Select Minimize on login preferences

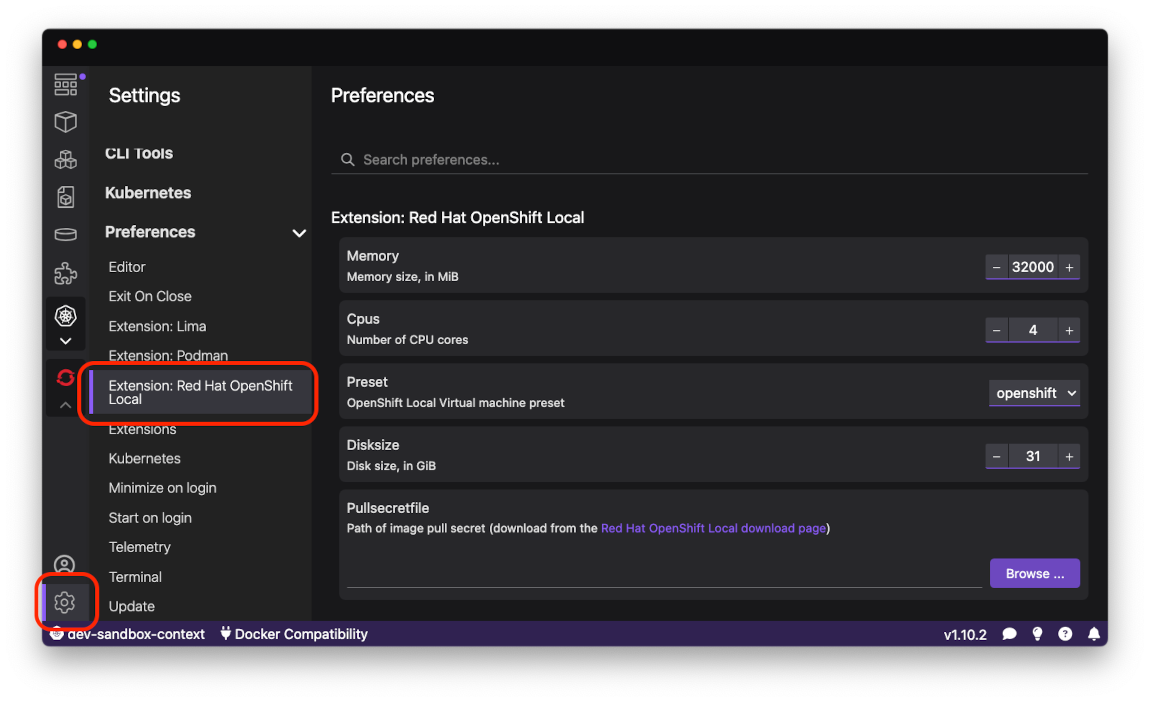pyautogui.click(x=162, y=488)
